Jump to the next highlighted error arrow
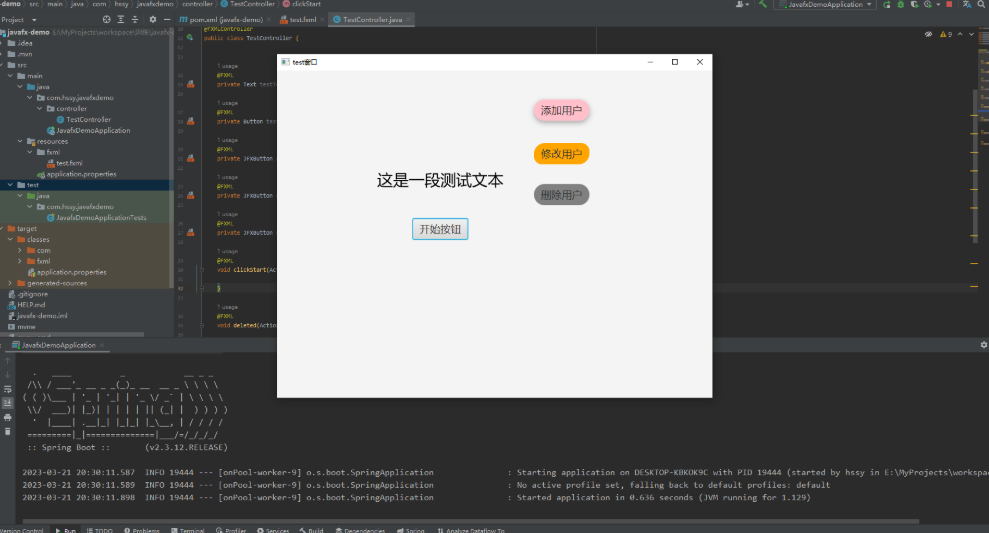The width and height of the screenshot is (989, 533). point(971,34)
